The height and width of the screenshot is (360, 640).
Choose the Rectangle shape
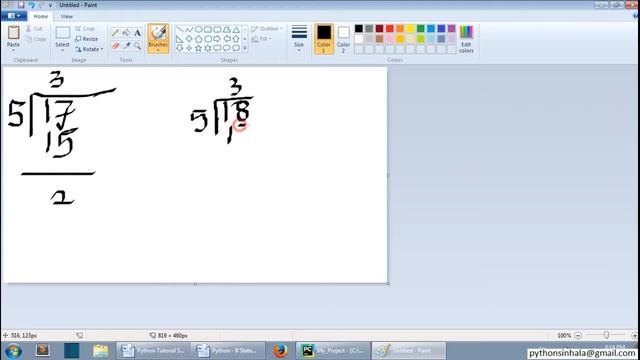[x=208, y=29]
